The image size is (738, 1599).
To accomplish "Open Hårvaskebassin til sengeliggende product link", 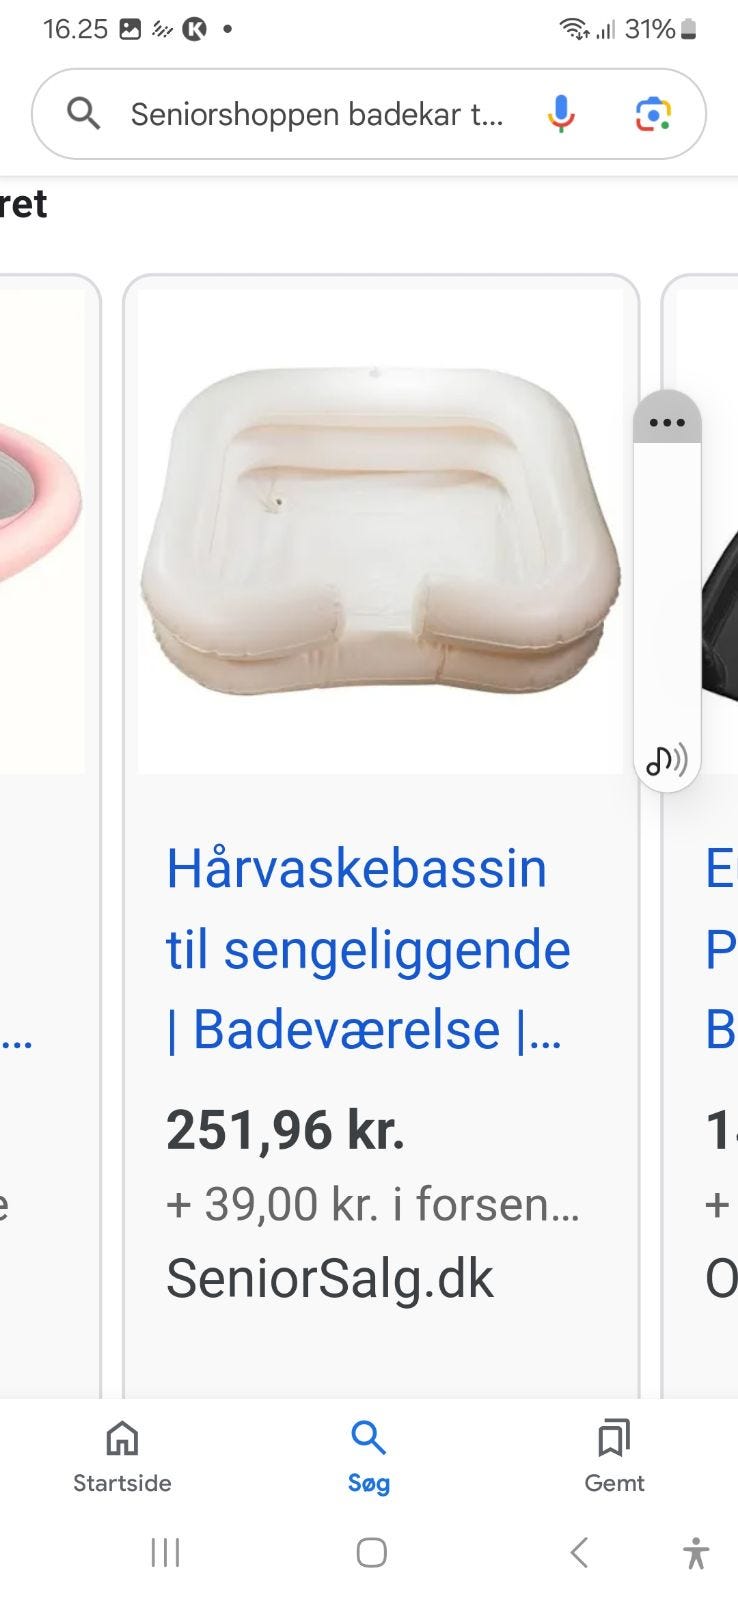I will point(368,949).
